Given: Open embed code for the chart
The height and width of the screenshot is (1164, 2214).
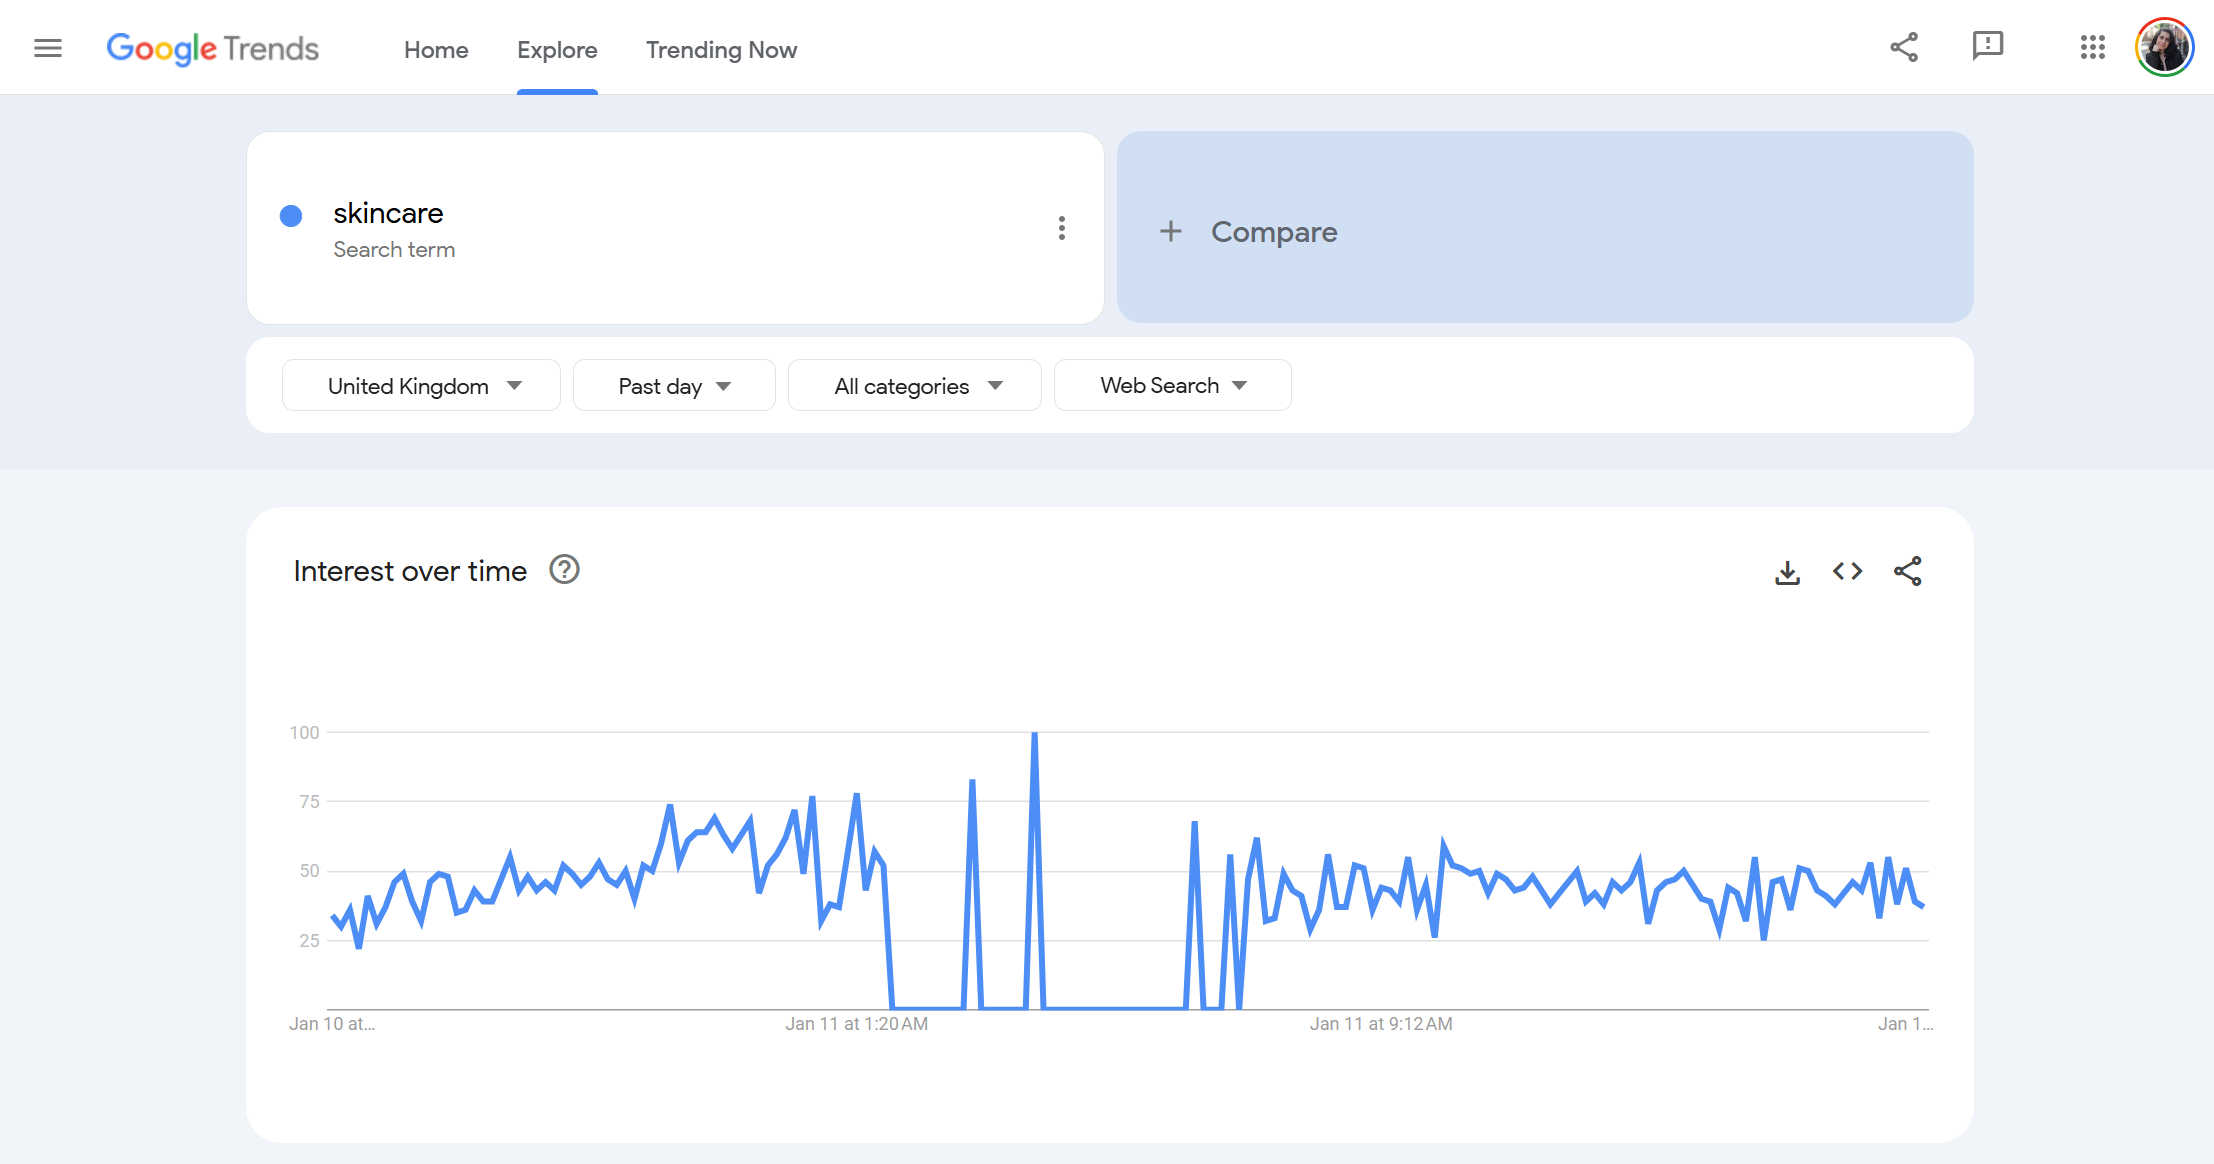Looking at the screenshot, I should pos(1847,571).
